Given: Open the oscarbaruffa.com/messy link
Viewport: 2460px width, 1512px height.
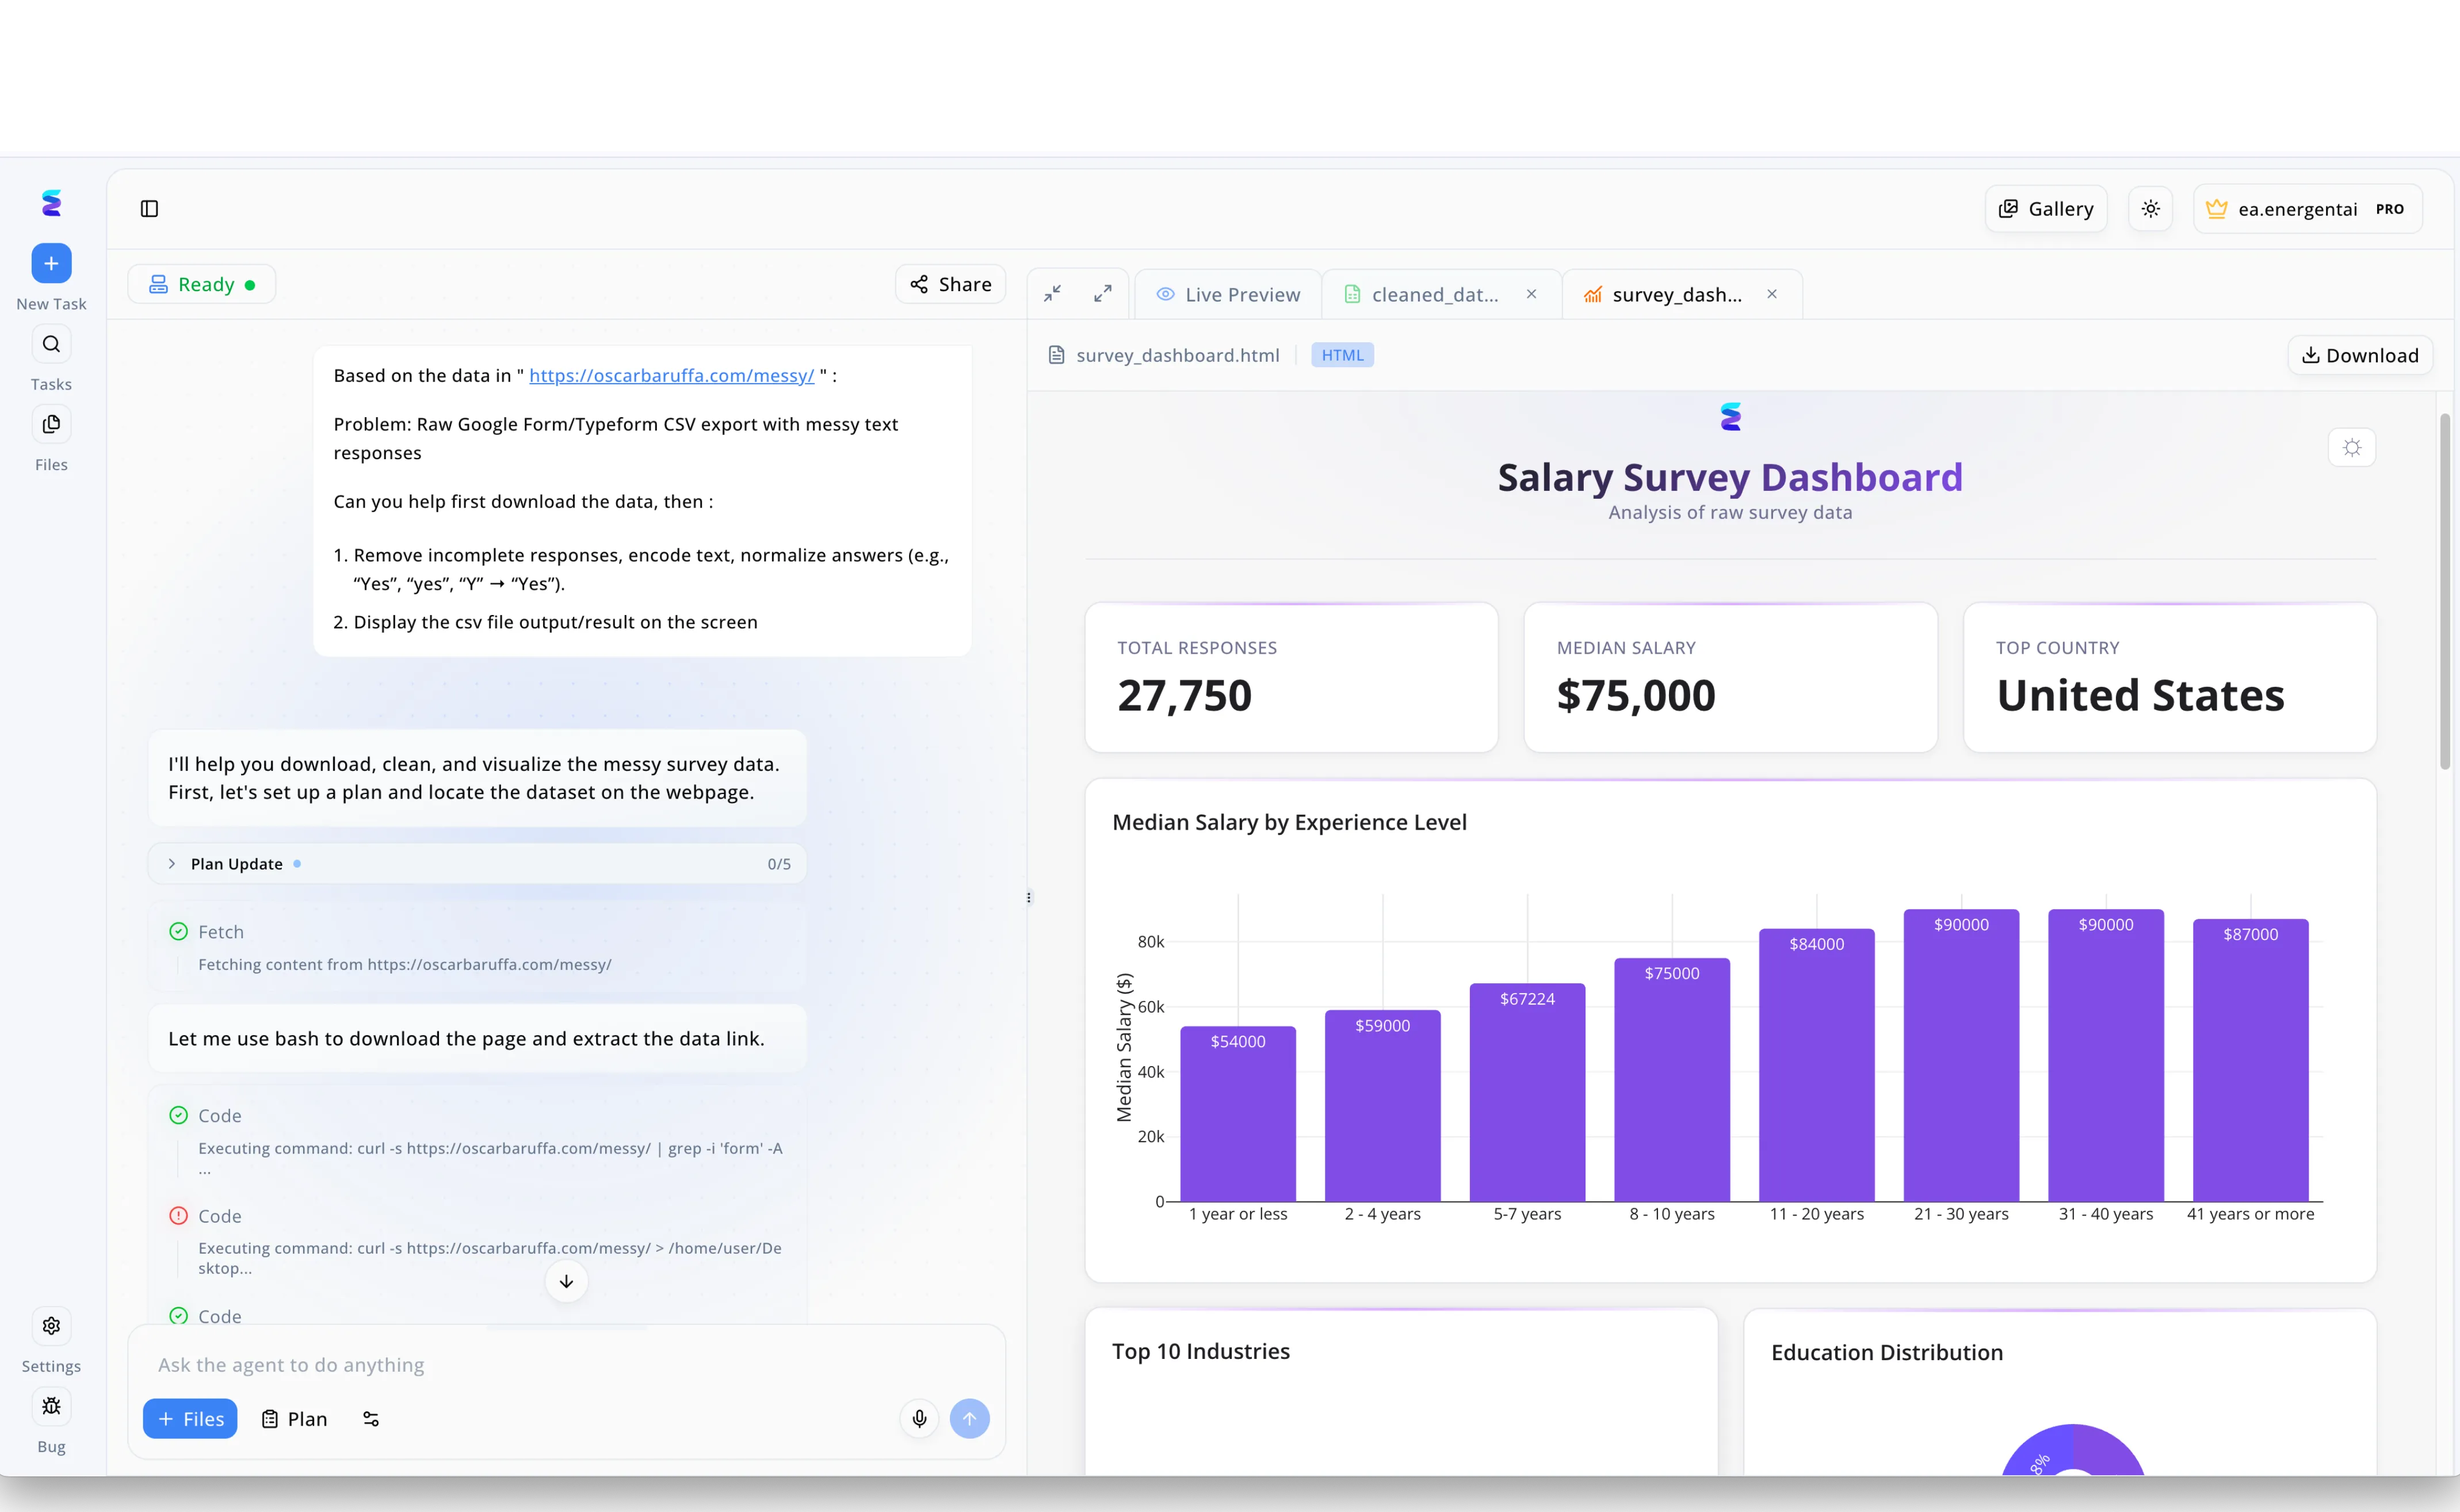Looking at the screenshot, I should click(671, 375).
